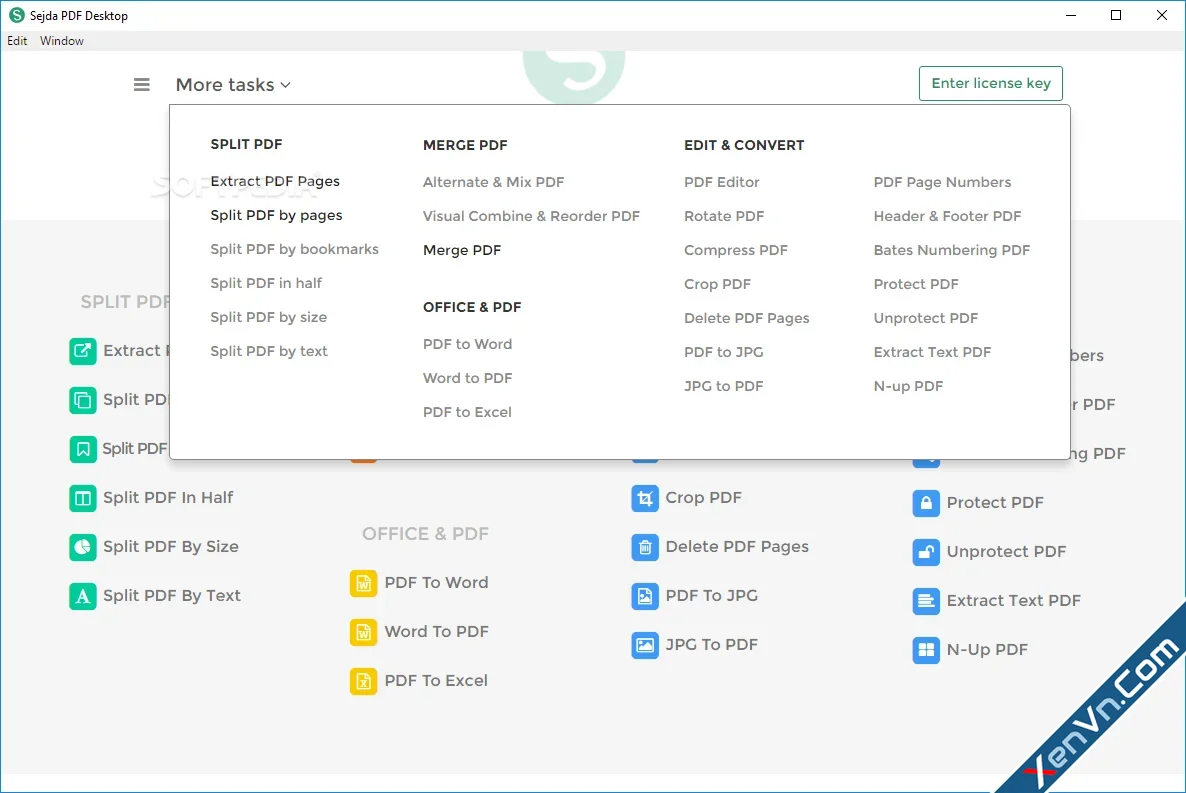Click the Extract Text PDF icon
1186x793 pixels.
click(926, 602)
